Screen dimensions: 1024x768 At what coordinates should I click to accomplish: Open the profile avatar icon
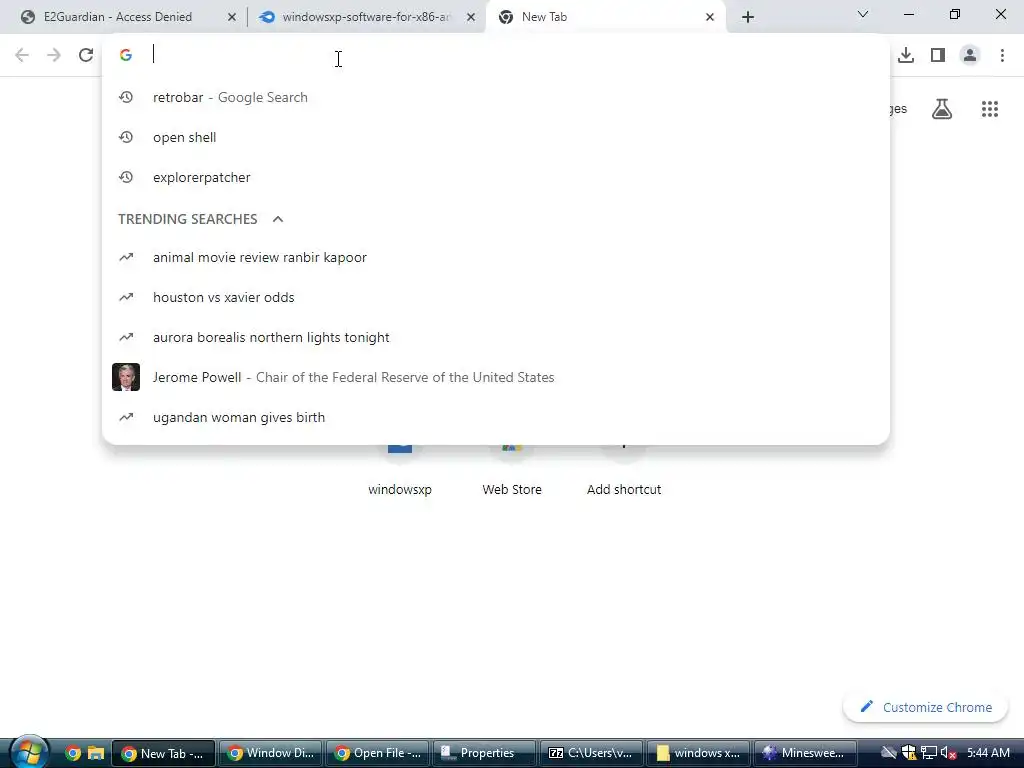pyautogui.click(x=970, y=55)
